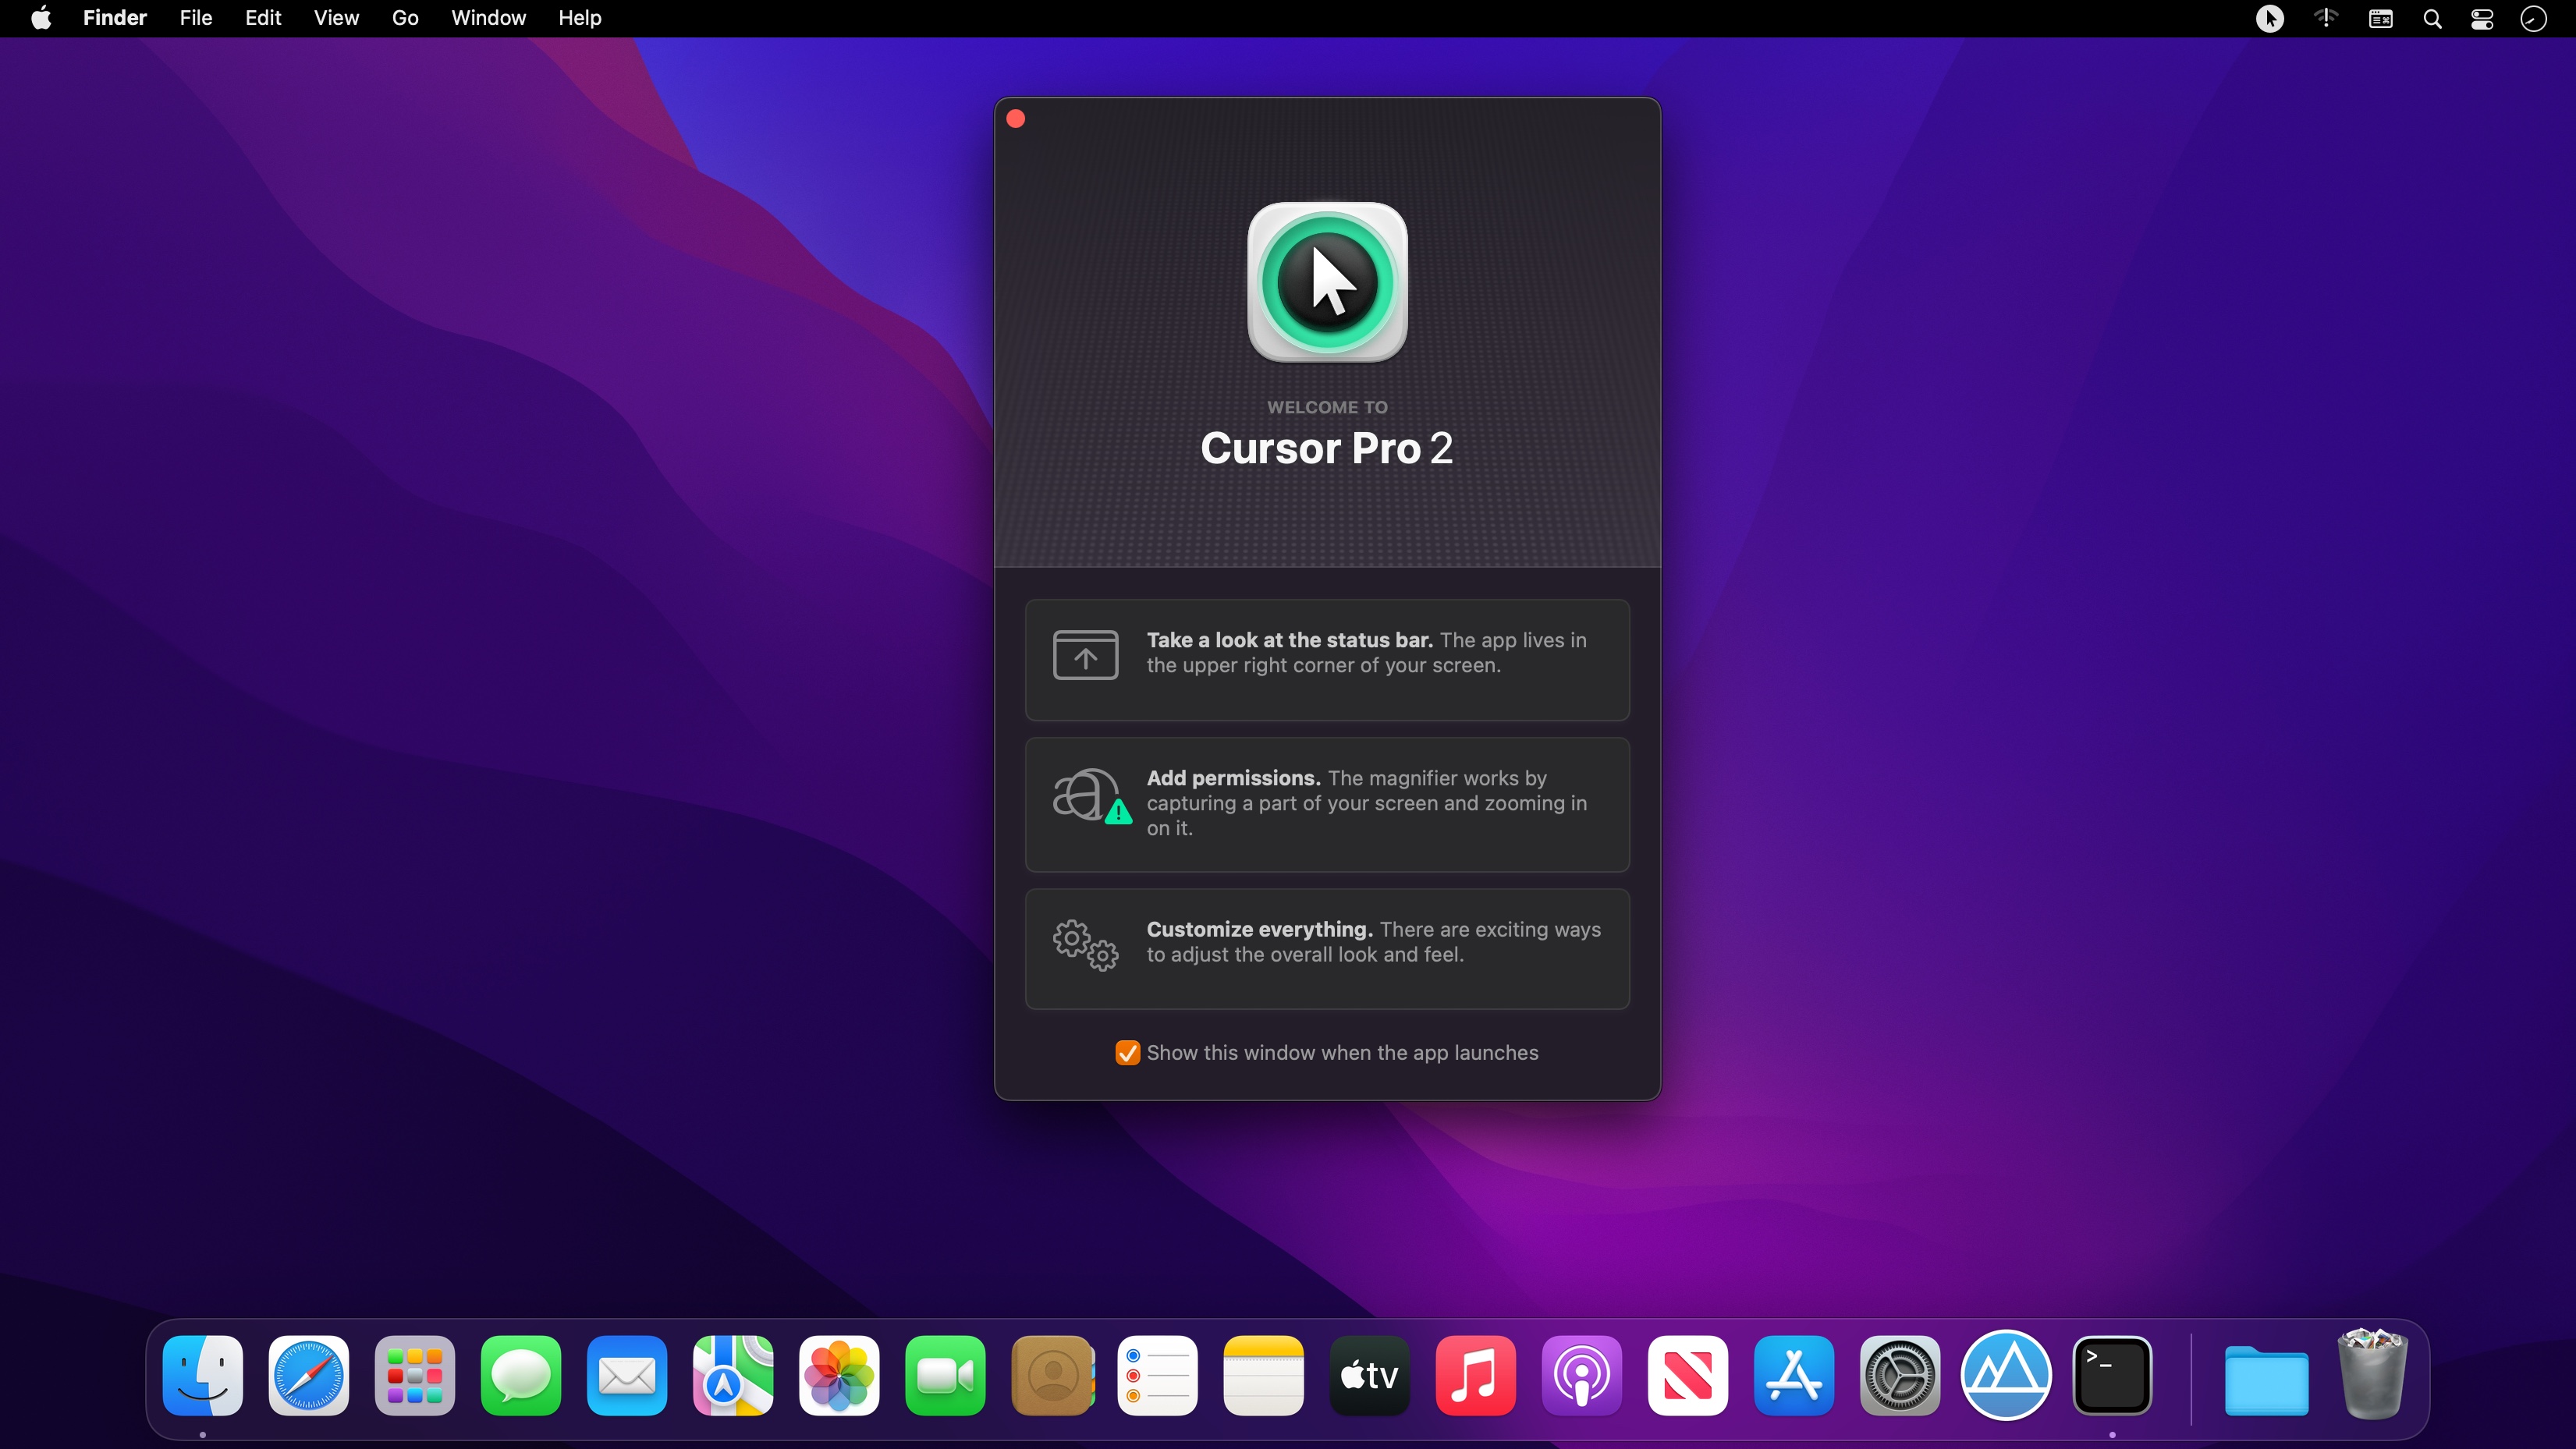Close the Cursor Pro welcome window

1016,119
